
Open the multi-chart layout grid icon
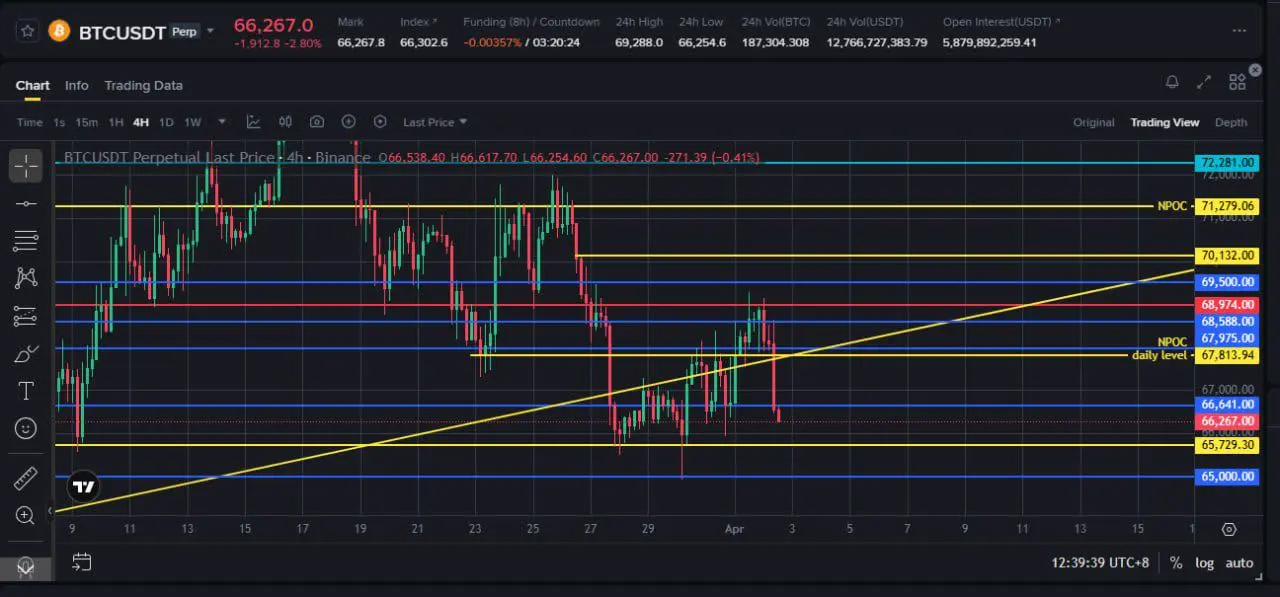pyautogui.click(x=1237, y=82)
